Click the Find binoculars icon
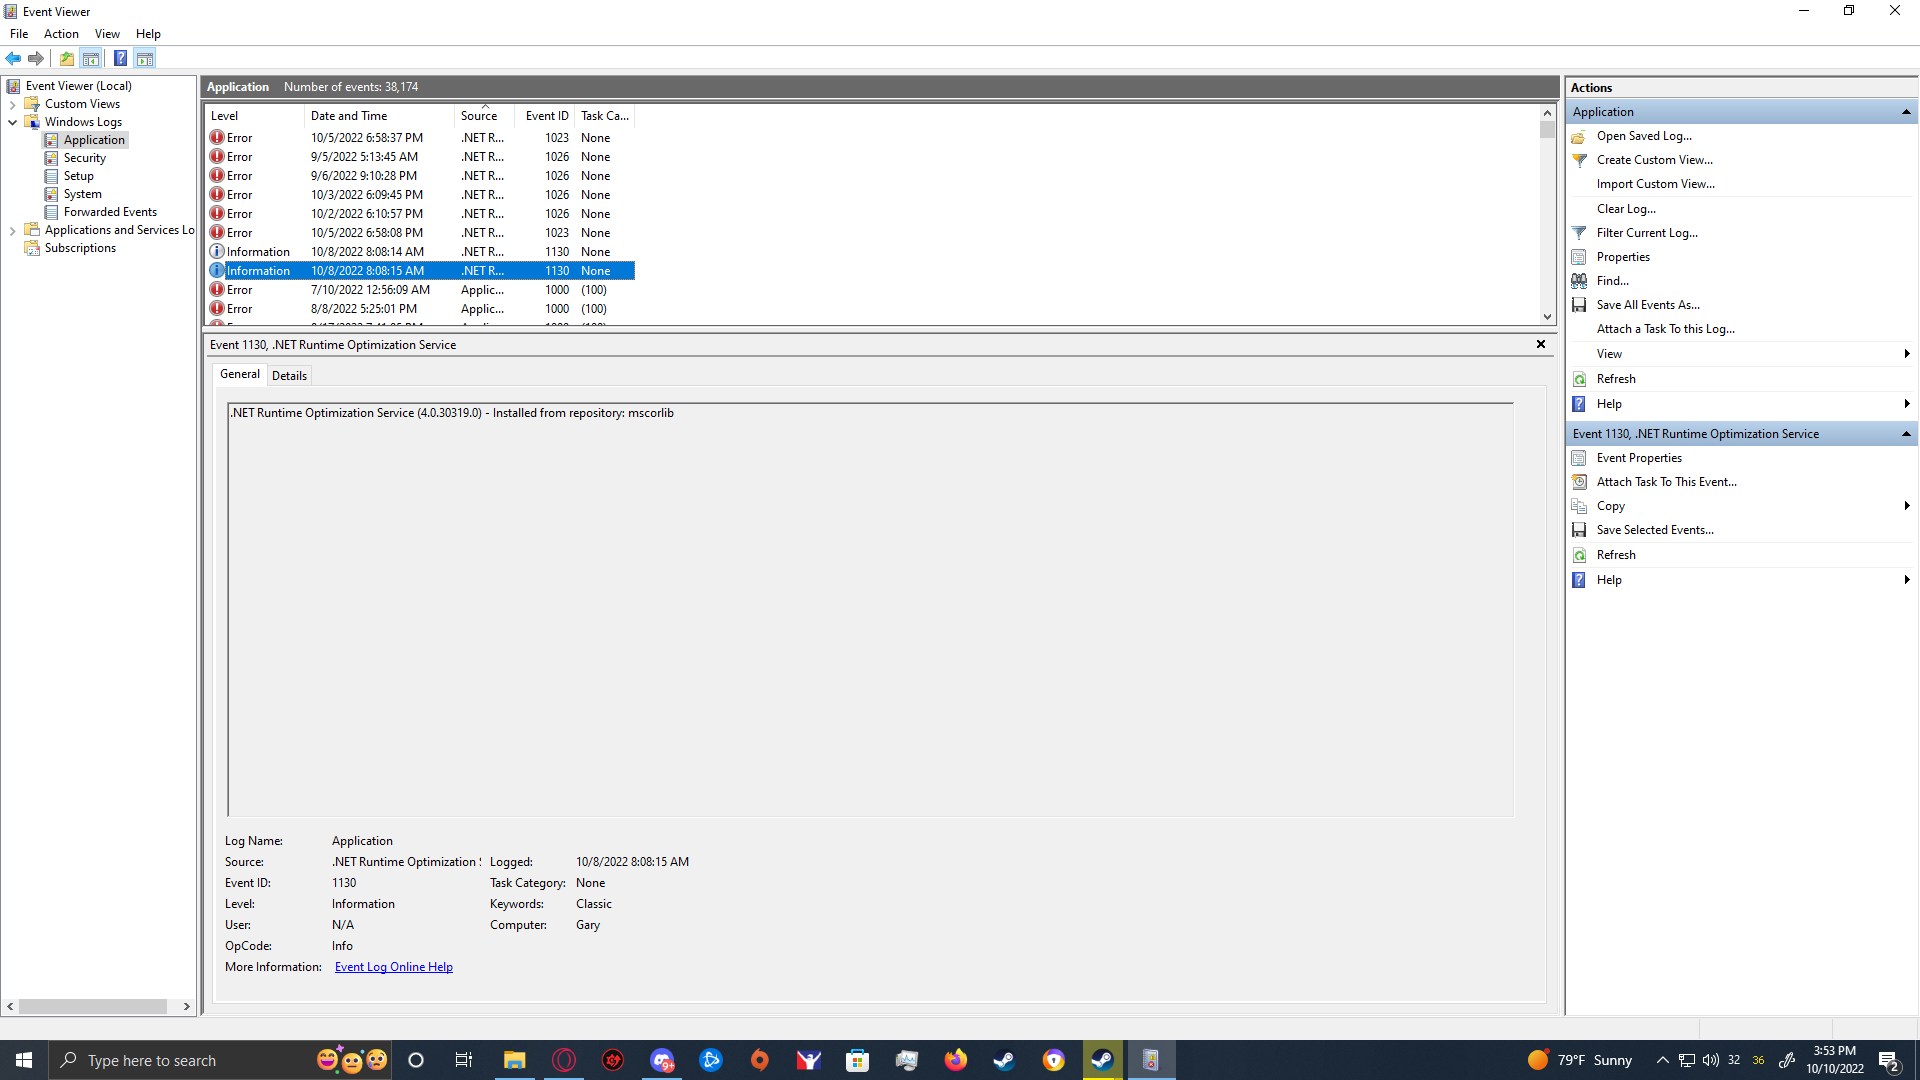This screenshot has width=1920, height=1080. click(x=1579, y=281)
